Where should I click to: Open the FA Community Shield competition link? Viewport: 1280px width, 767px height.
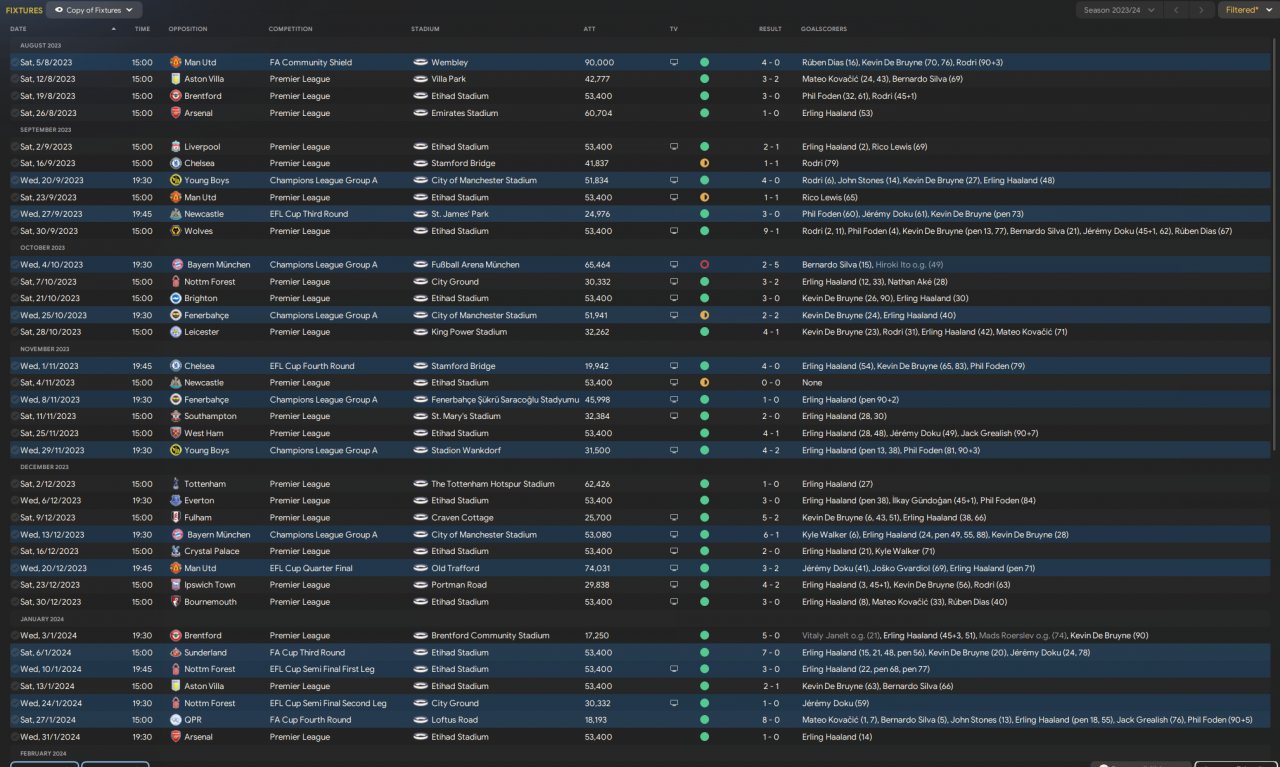311,62
